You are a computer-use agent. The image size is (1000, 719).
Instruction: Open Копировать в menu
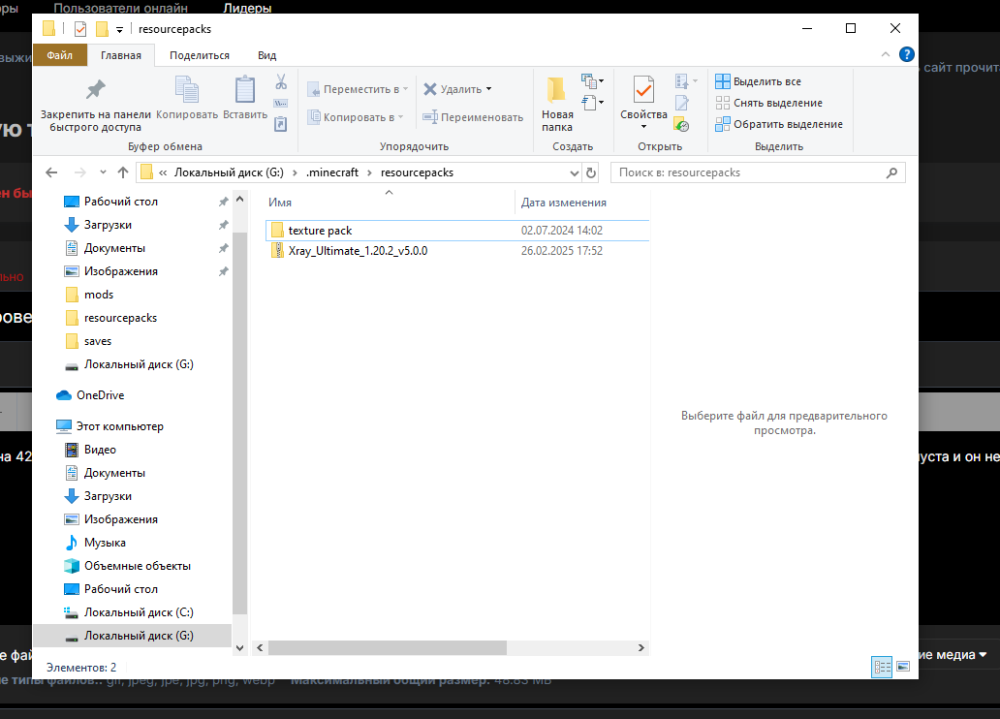coord(355,117)
